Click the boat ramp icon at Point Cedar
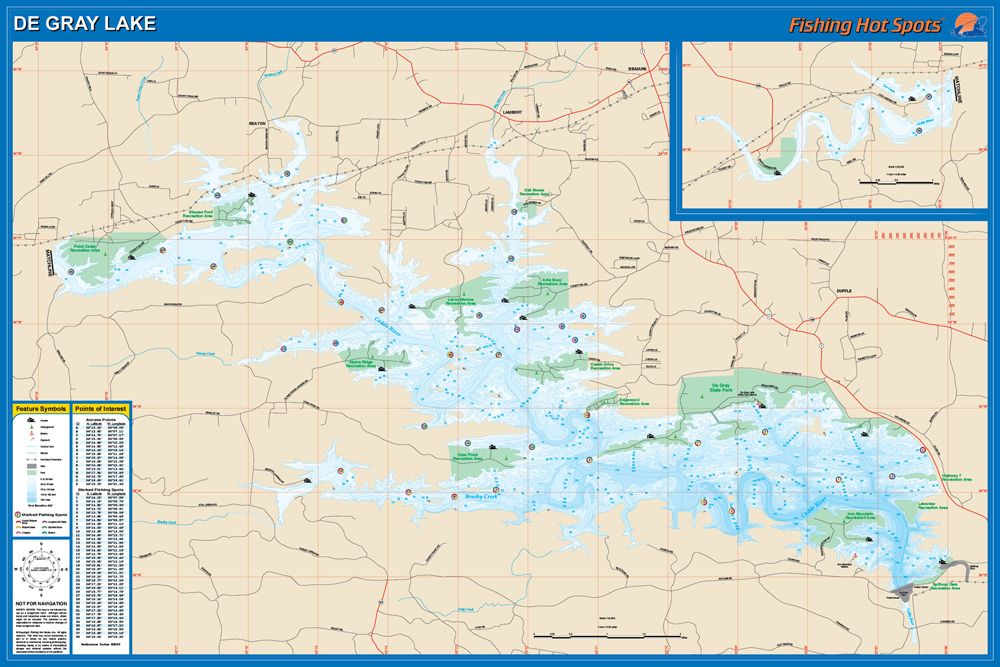This screenshot has height=667, width=1000. (131, 259)
